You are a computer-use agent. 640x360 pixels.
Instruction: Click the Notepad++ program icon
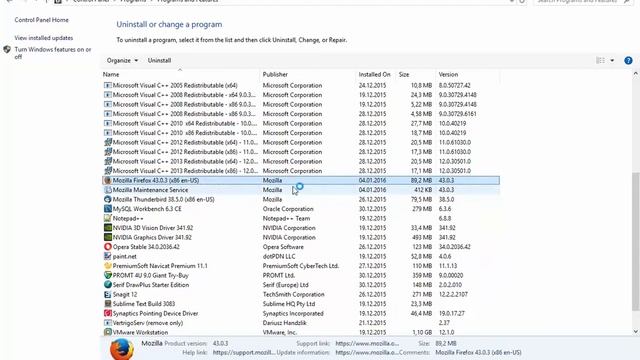click(x=107, y=218)
